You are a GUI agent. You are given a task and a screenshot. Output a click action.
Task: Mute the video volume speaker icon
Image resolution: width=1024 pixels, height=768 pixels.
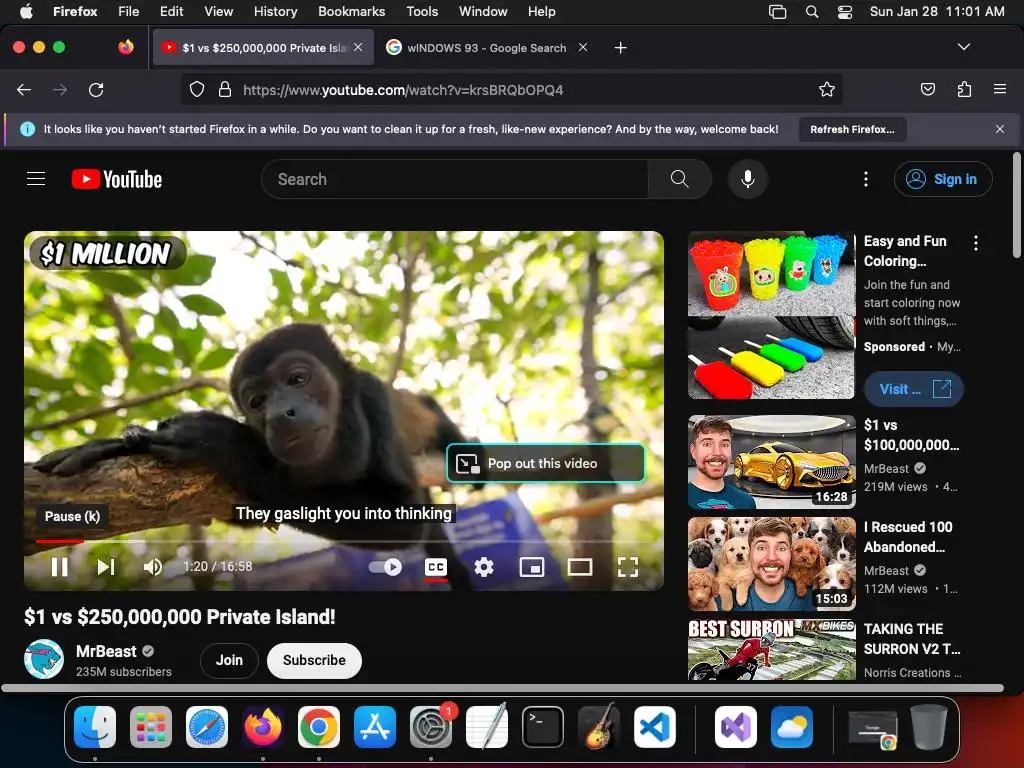[x=152, y=567]
